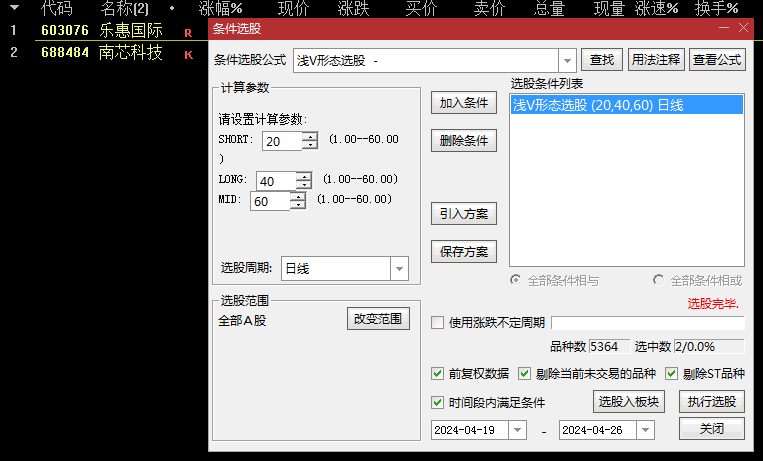Screen dimensions: 763x461
Task: Click the 选中数 2/0.0% field
Action: point(709,347)
